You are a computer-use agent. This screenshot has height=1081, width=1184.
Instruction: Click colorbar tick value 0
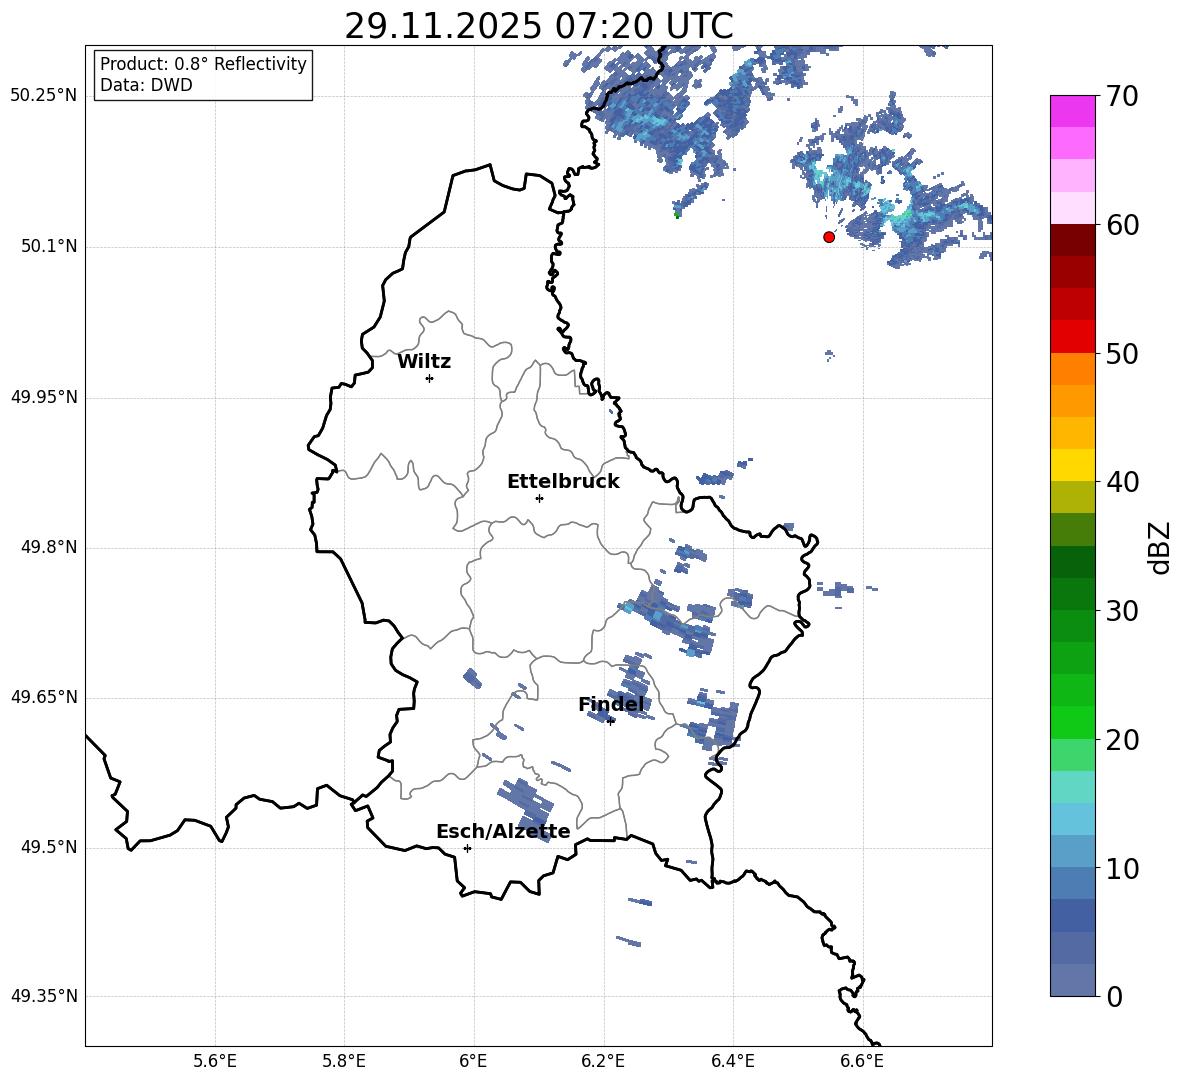pos(1114,996)
